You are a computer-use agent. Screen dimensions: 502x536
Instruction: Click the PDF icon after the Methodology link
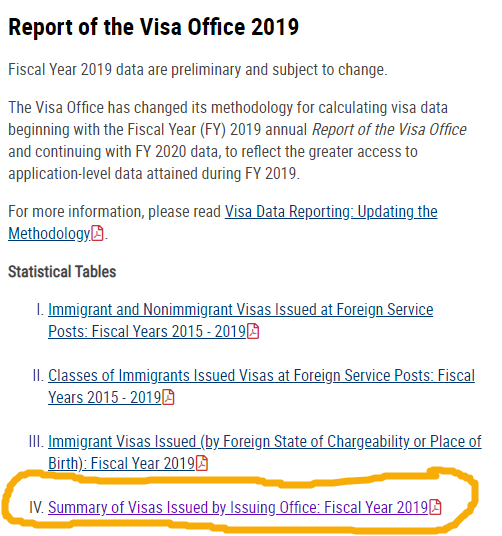pyautogui.click(x=97, y=233)
